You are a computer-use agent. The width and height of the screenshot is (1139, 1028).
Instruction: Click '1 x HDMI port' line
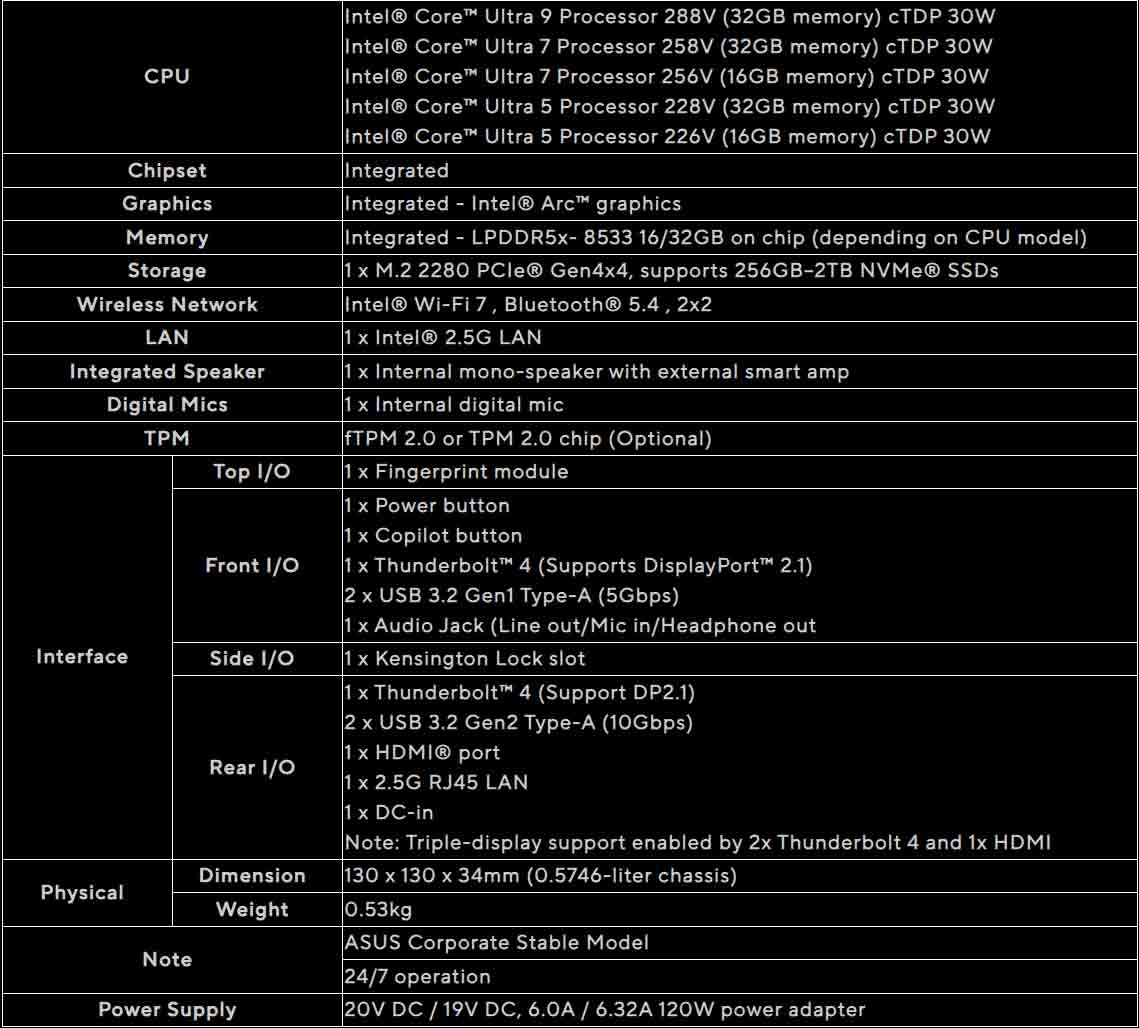pos(422,753)
